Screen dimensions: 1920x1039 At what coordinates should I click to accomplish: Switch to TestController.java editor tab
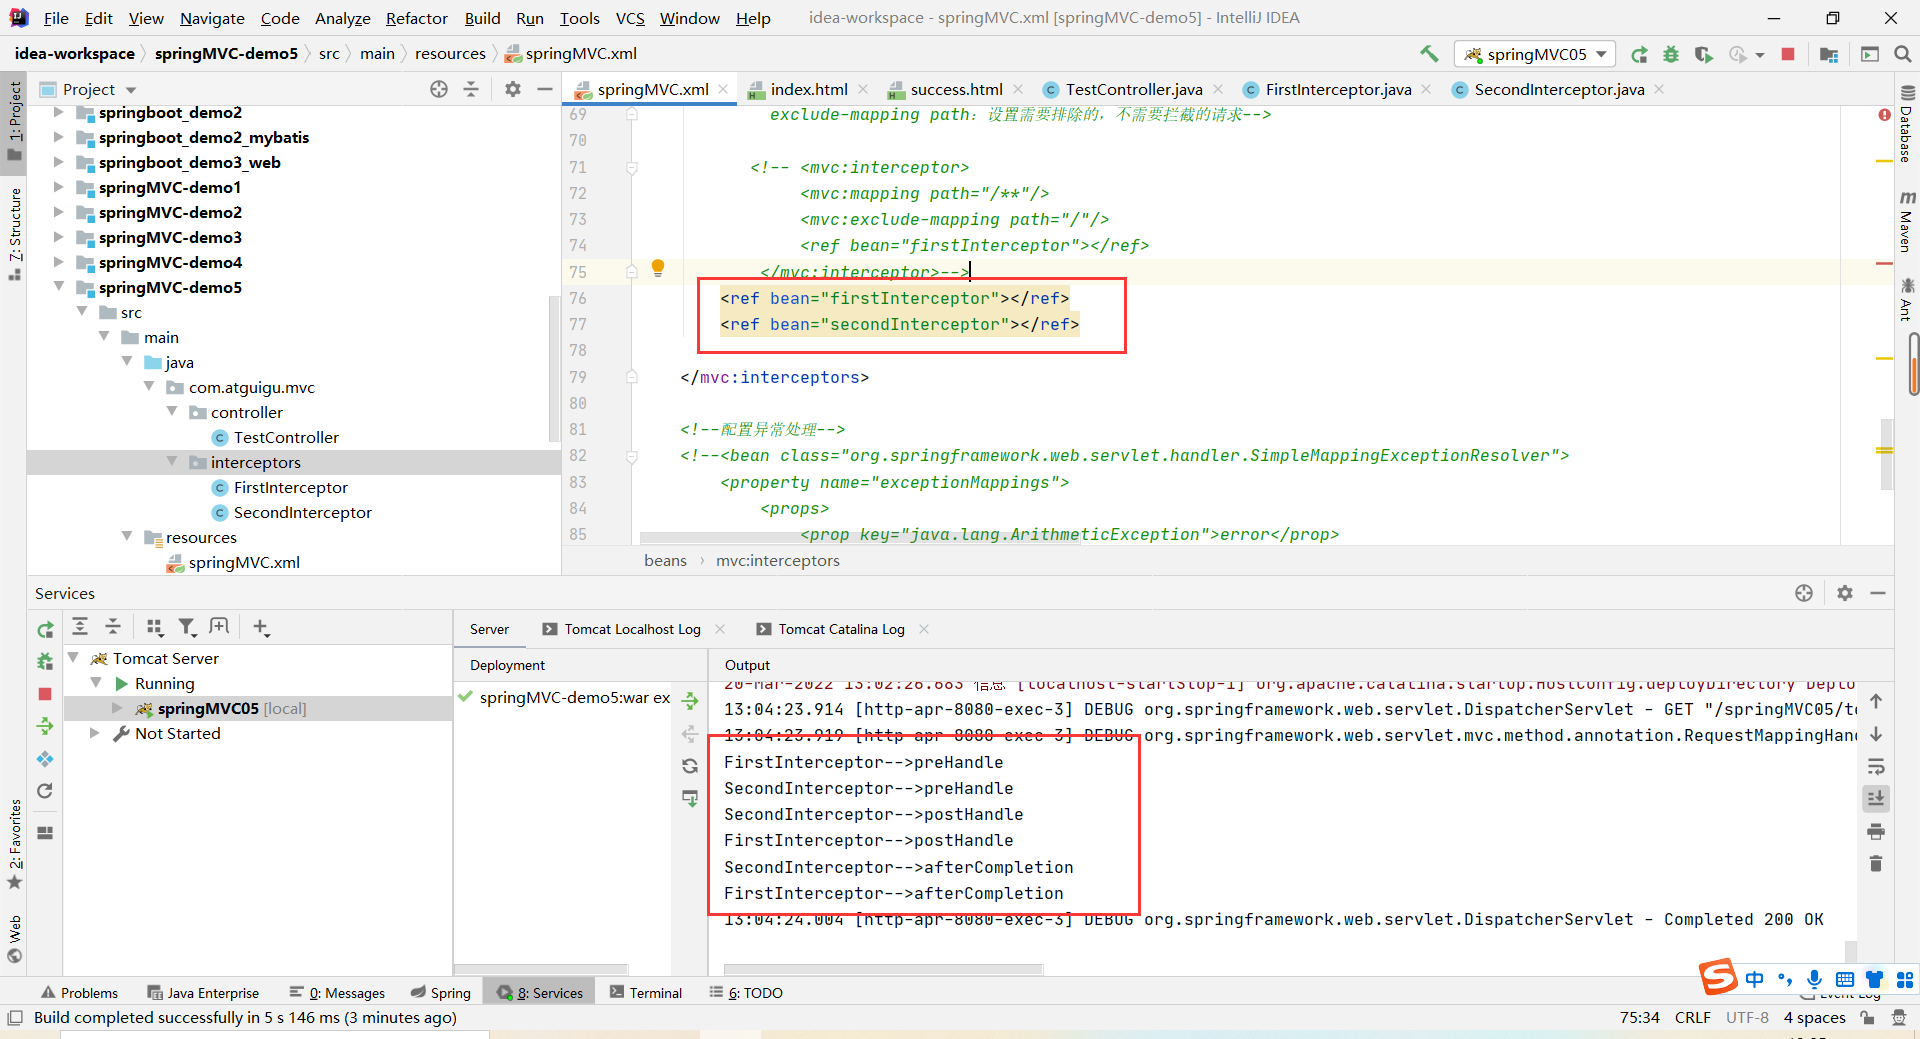[1133, 89]
